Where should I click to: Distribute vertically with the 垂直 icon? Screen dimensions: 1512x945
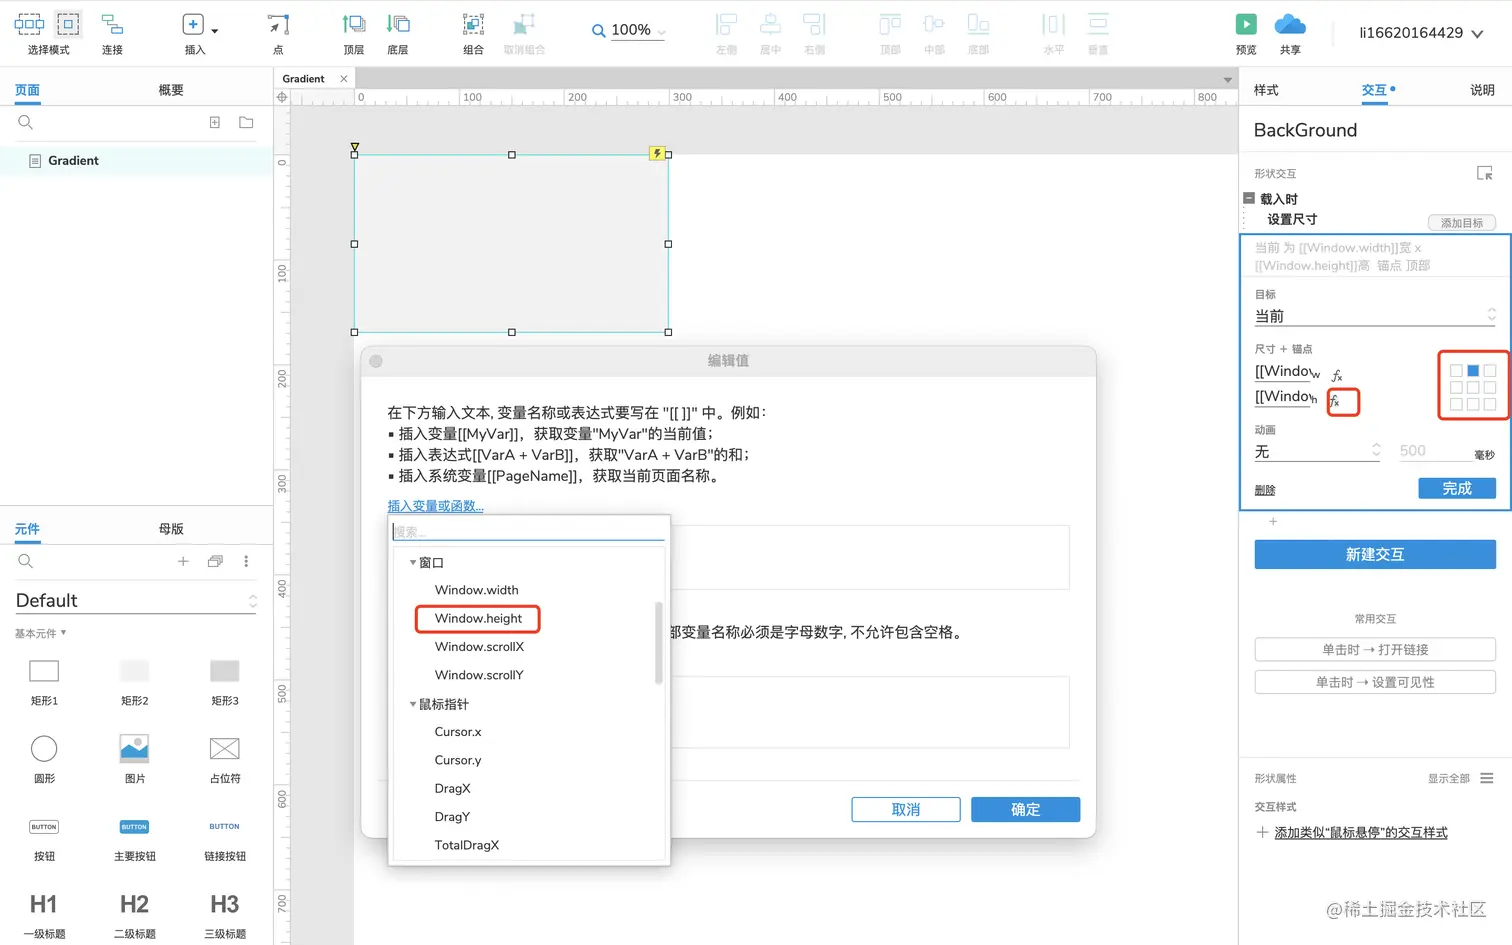[1098, 24]
